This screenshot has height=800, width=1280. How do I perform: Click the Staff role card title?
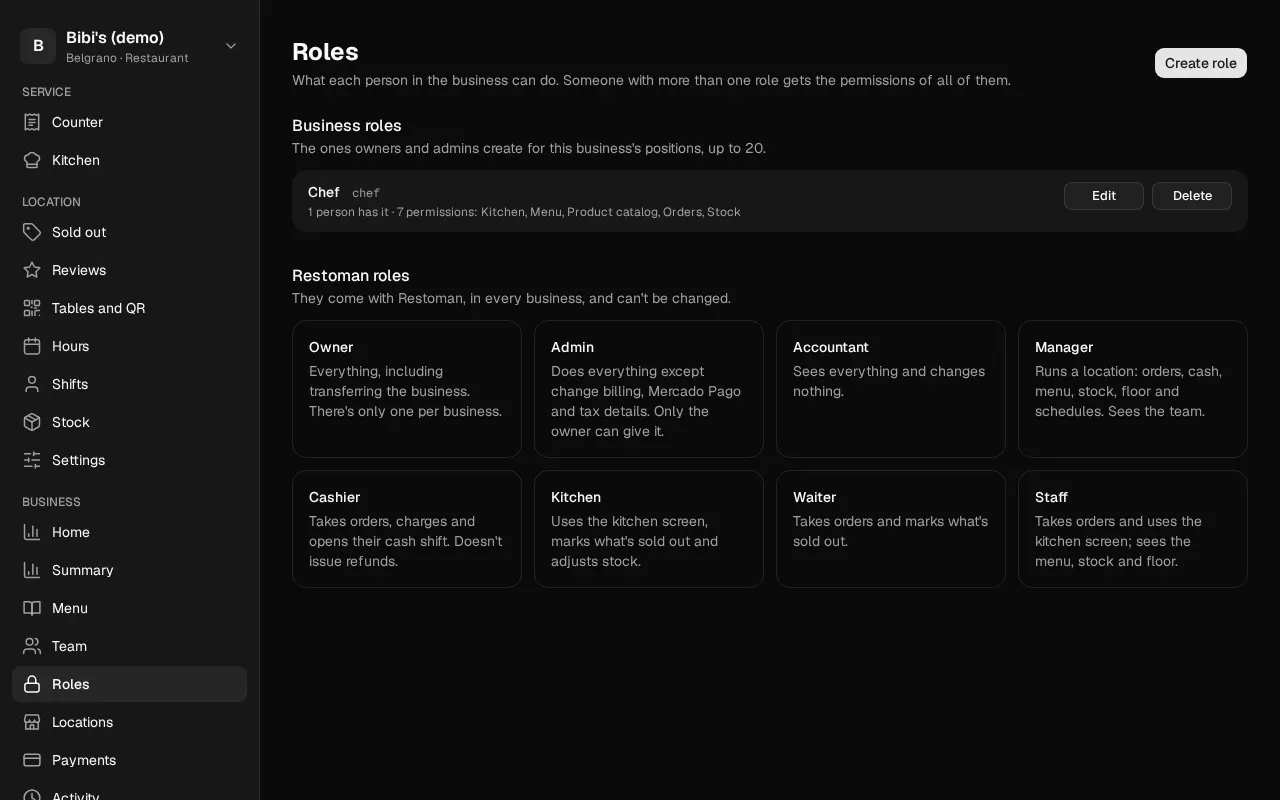point(1051,497)
